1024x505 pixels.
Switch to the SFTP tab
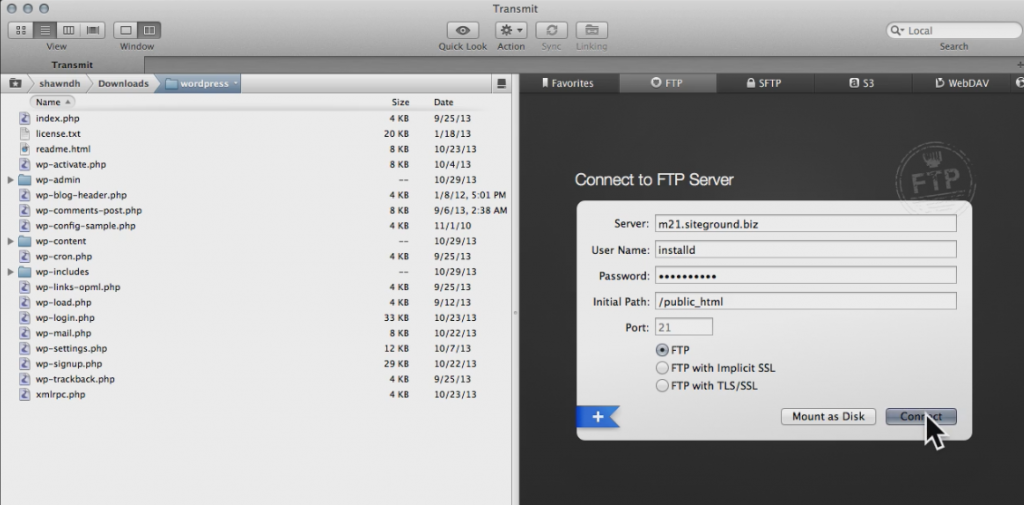[x=765, y=83]
